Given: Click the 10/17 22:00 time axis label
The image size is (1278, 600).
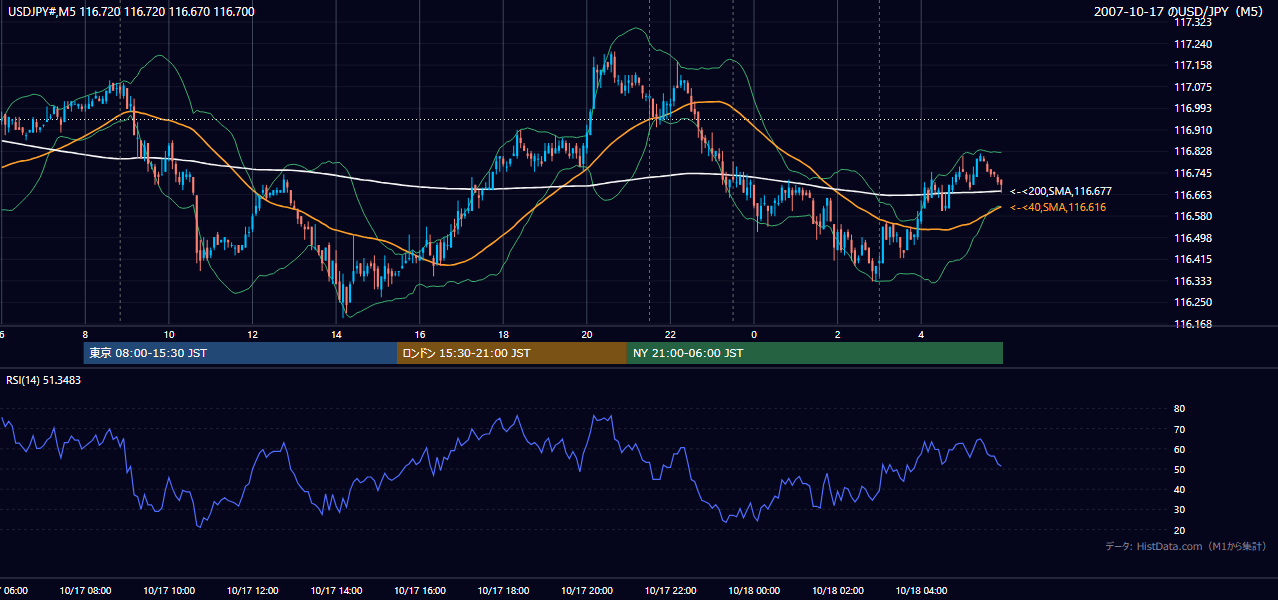Looking at the screenshot, I should [x=670, y=591].
